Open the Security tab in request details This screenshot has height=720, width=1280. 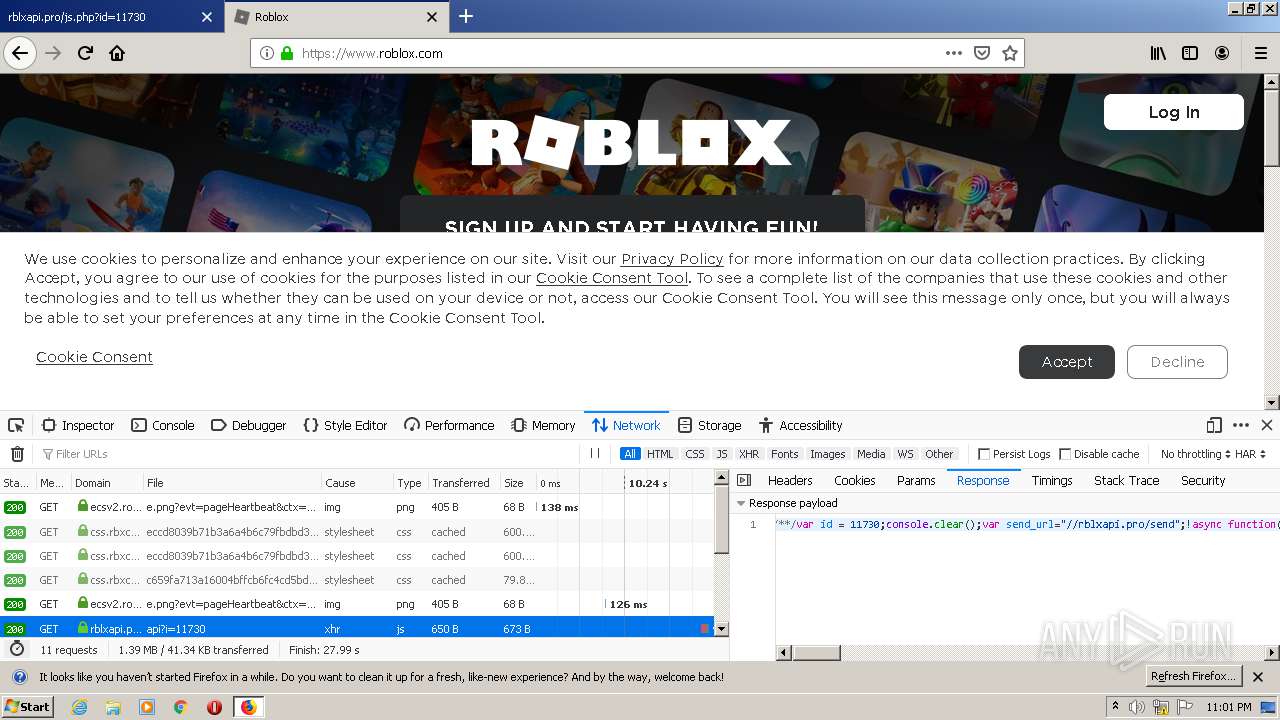click(x=1203, y=481)
